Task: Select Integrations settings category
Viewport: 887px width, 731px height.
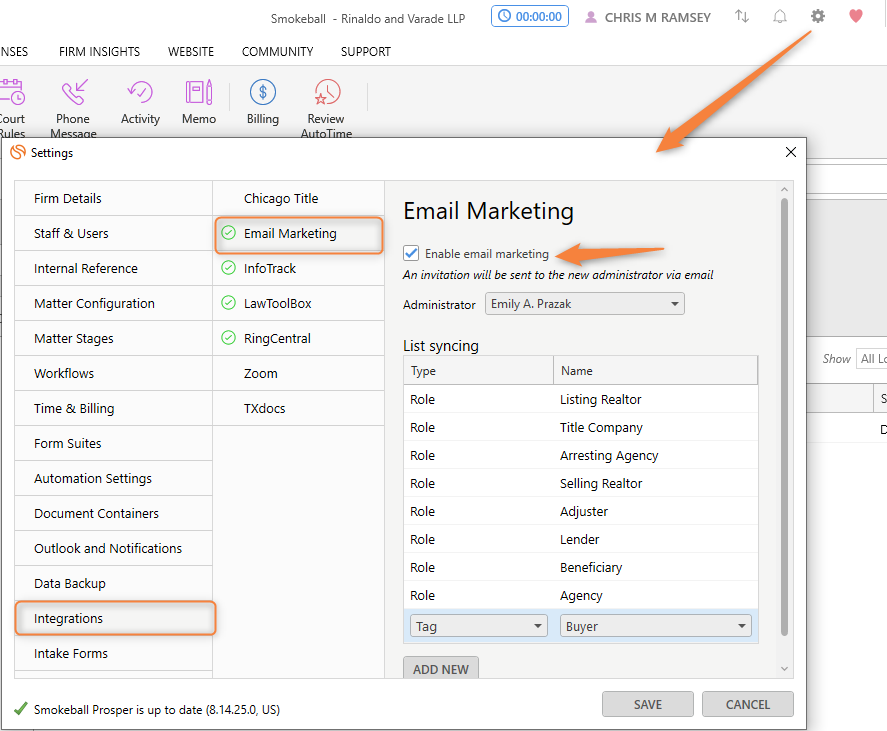Action: (x=115, y=618)
